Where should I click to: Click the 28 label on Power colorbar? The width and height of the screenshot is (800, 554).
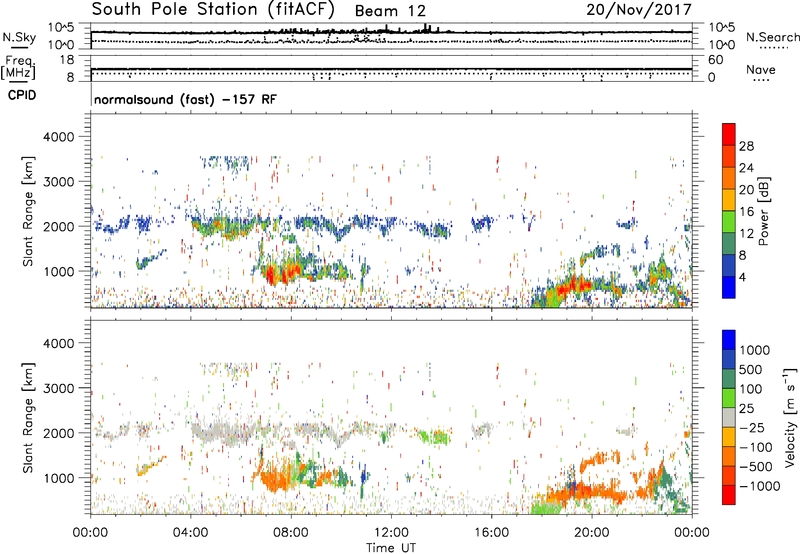[x=746, y=146]
